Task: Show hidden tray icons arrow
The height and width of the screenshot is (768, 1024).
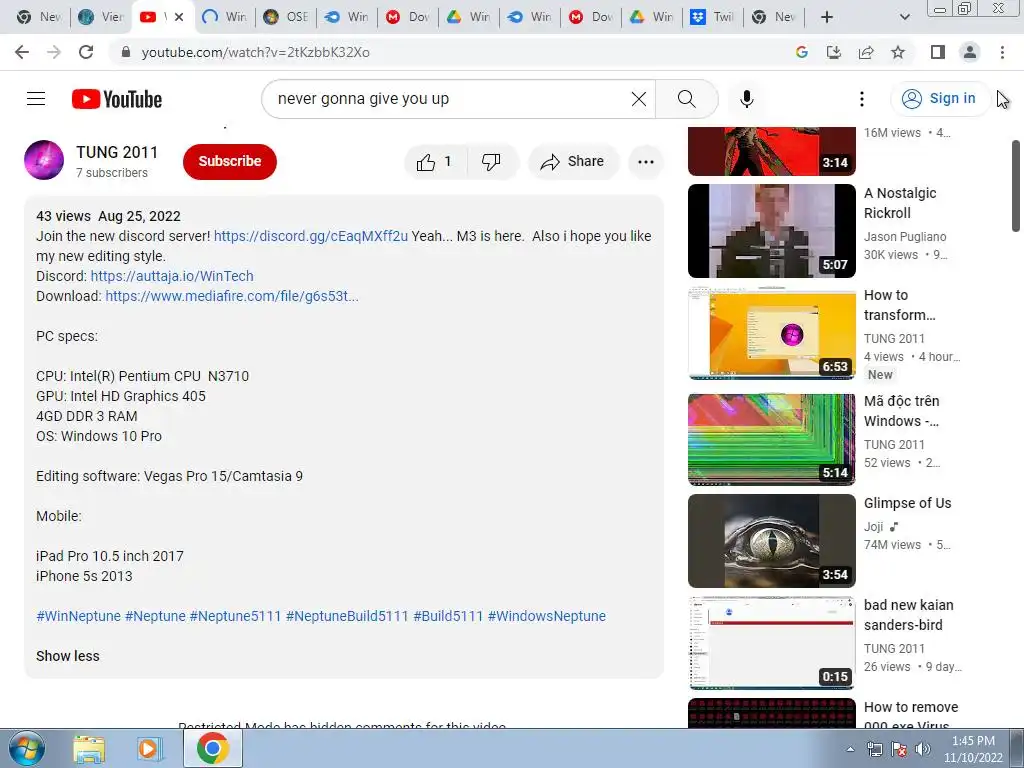Action: pyautogui.click(x=850, y=749)
